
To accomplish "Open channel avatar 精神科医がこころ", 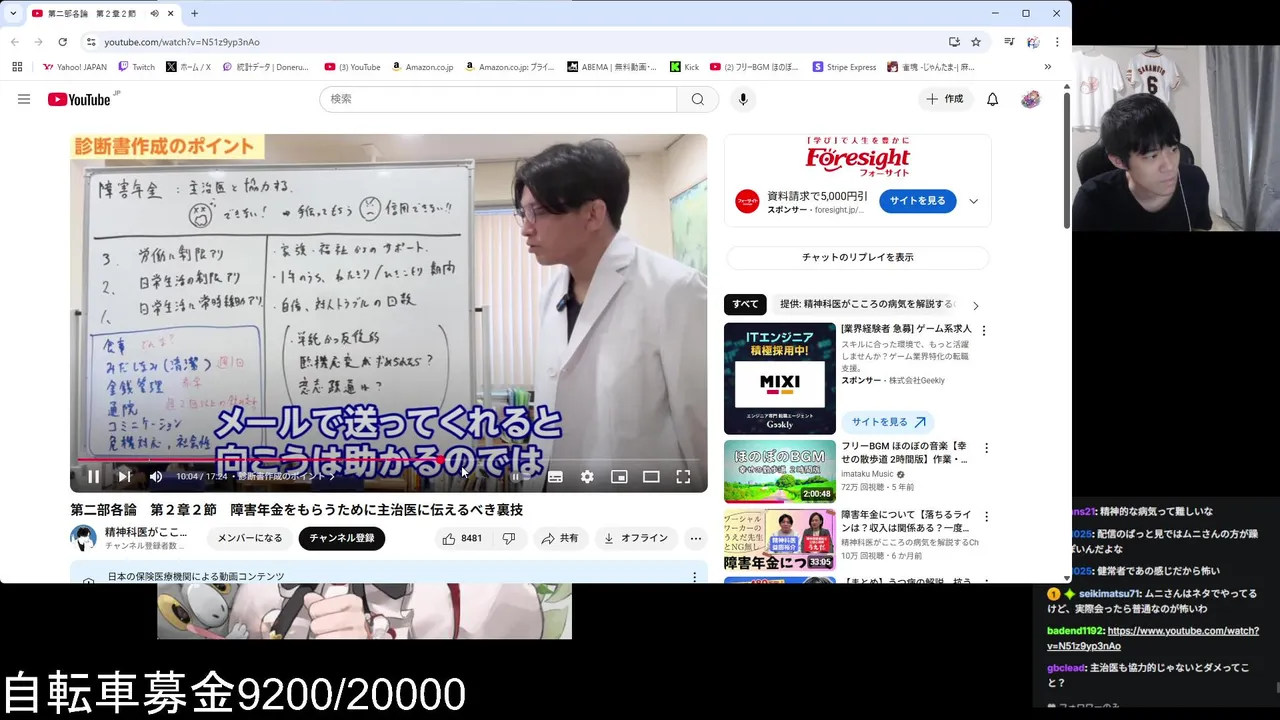I will tap(83, 538).
